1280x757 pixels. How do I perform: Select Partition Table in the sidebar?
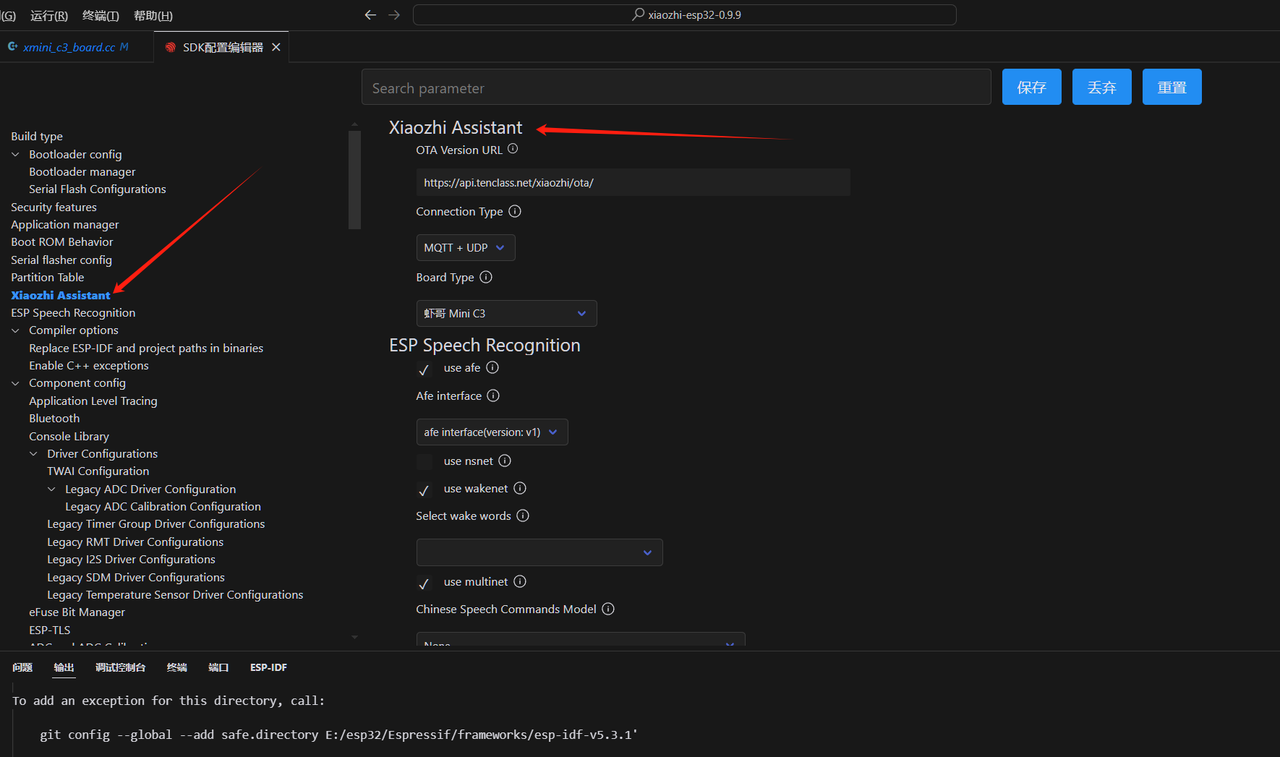coord(47,277)
